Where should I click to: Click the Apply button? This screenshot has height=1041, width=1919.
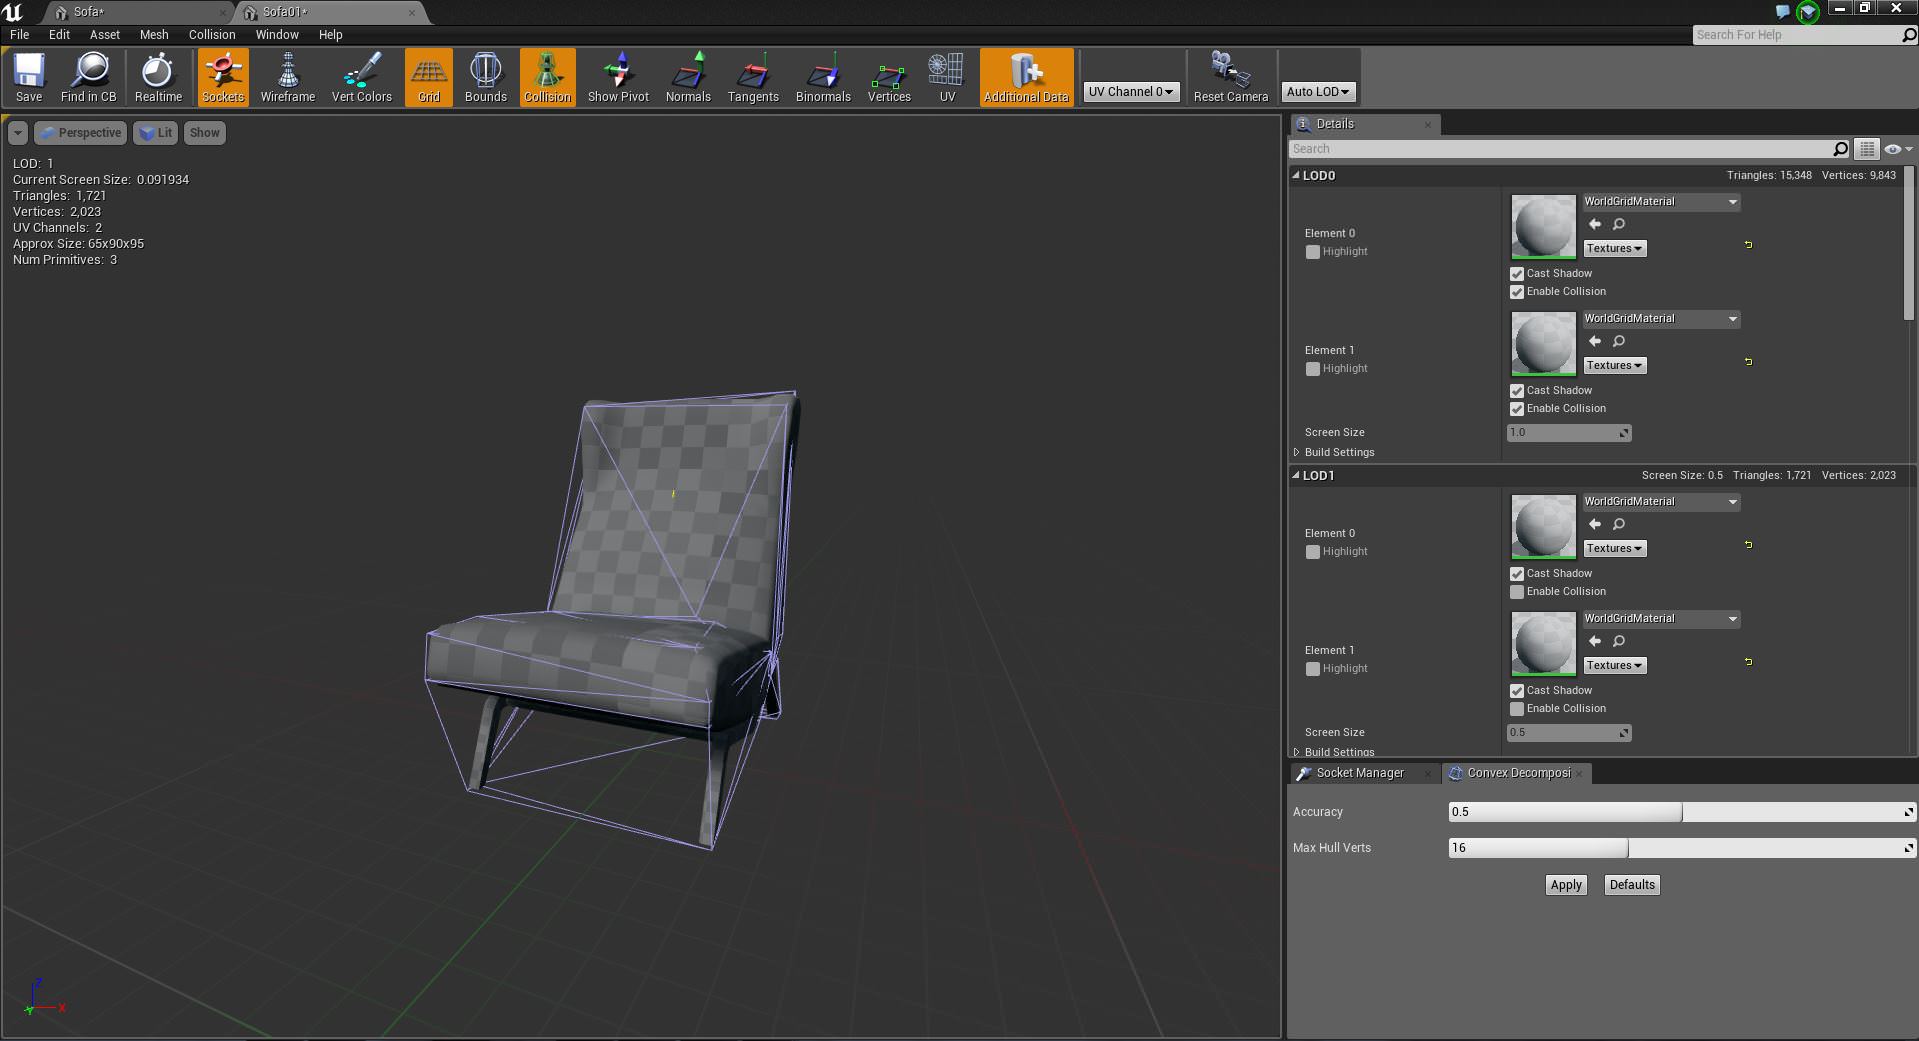pos(1566,885)
